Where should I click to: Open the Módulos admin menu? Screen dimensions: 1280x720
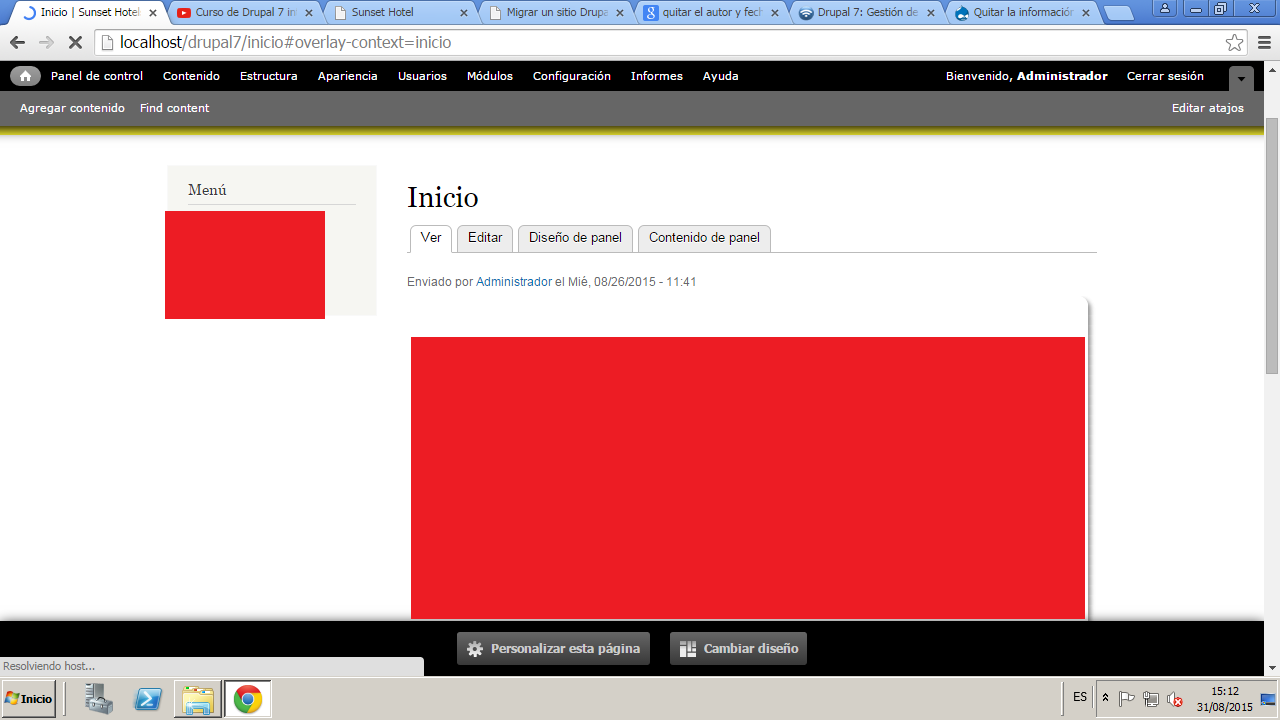coord(489,76)
